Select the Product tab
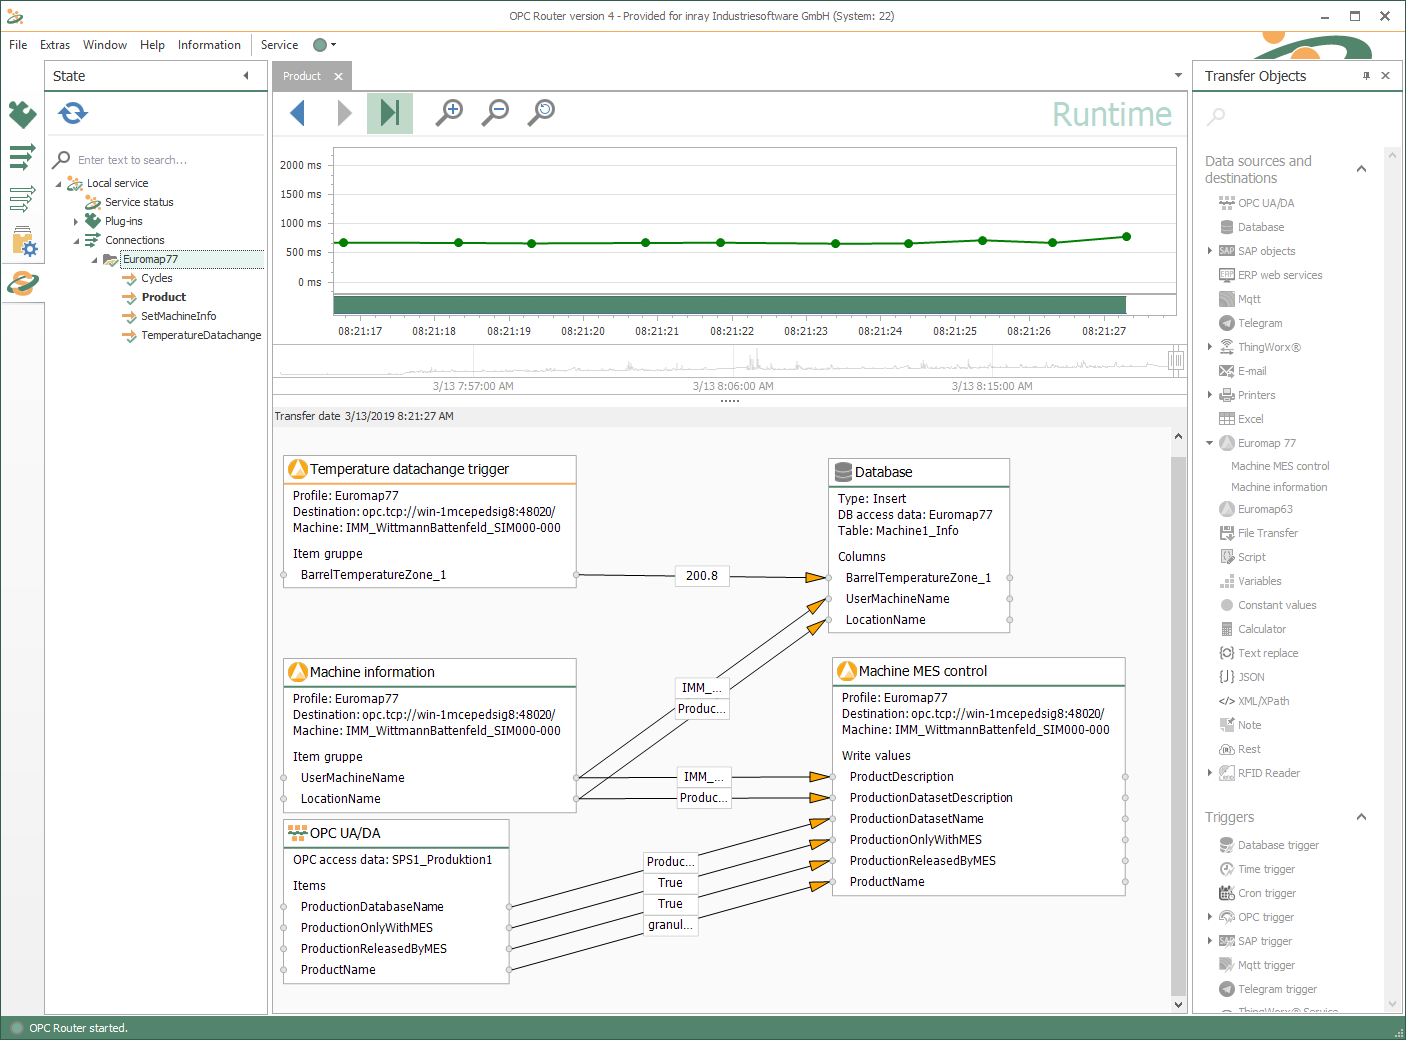1406x1040 pixels. 300,75
